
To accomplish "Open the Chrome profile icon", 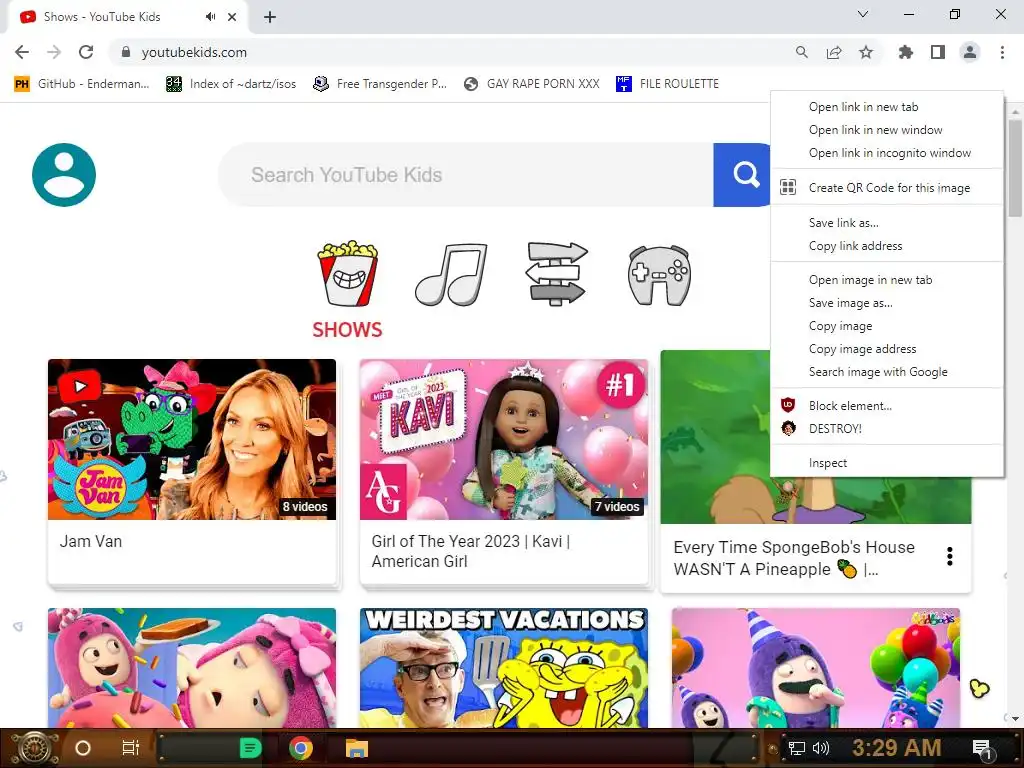I will [970, 52].
